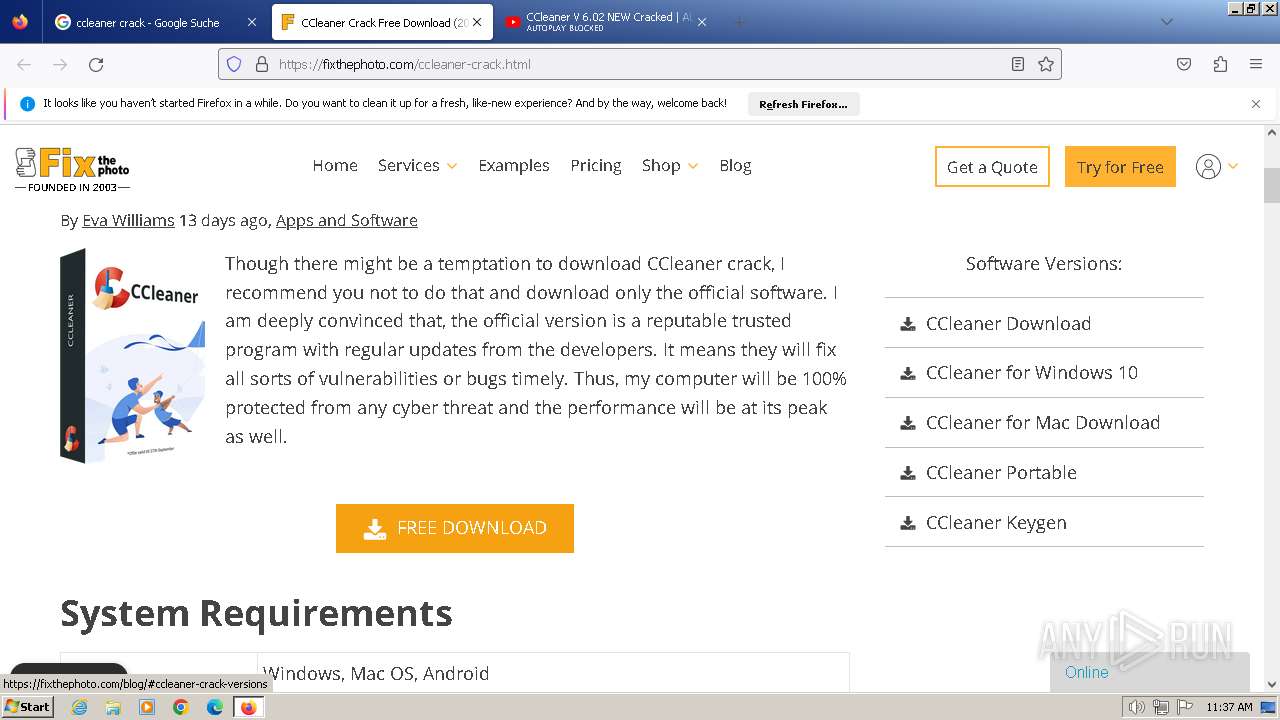This screenshot has width=1280, height=720.
Task: Click the network tray icon
Action: tap(1160, 707)
